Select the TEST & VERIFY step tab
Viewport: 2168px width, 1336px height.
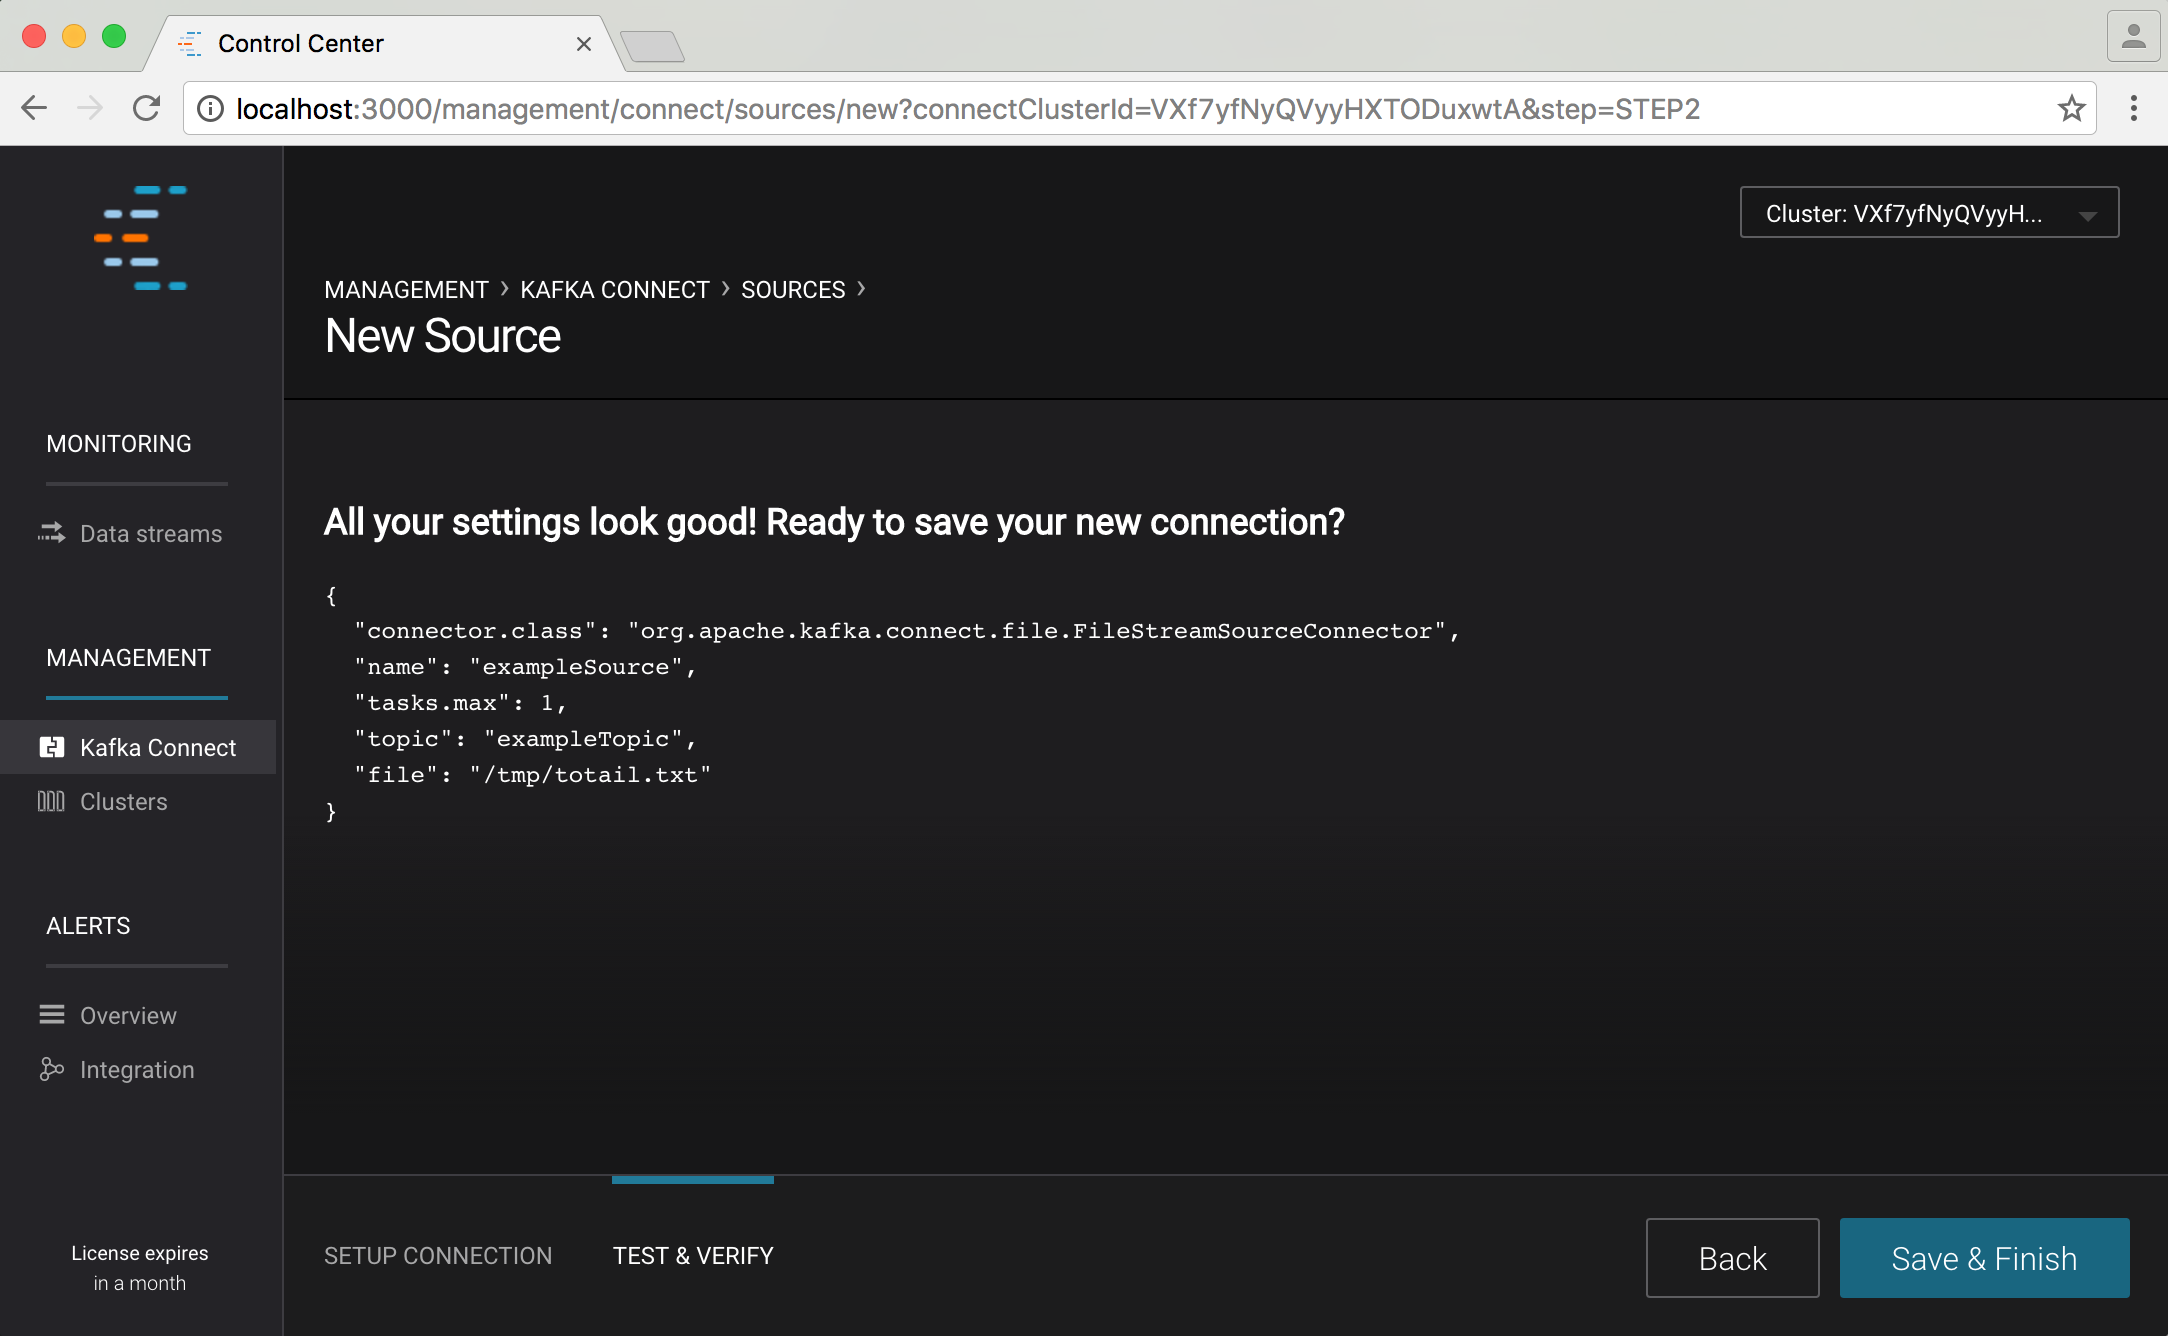[x=693, y=1255]
